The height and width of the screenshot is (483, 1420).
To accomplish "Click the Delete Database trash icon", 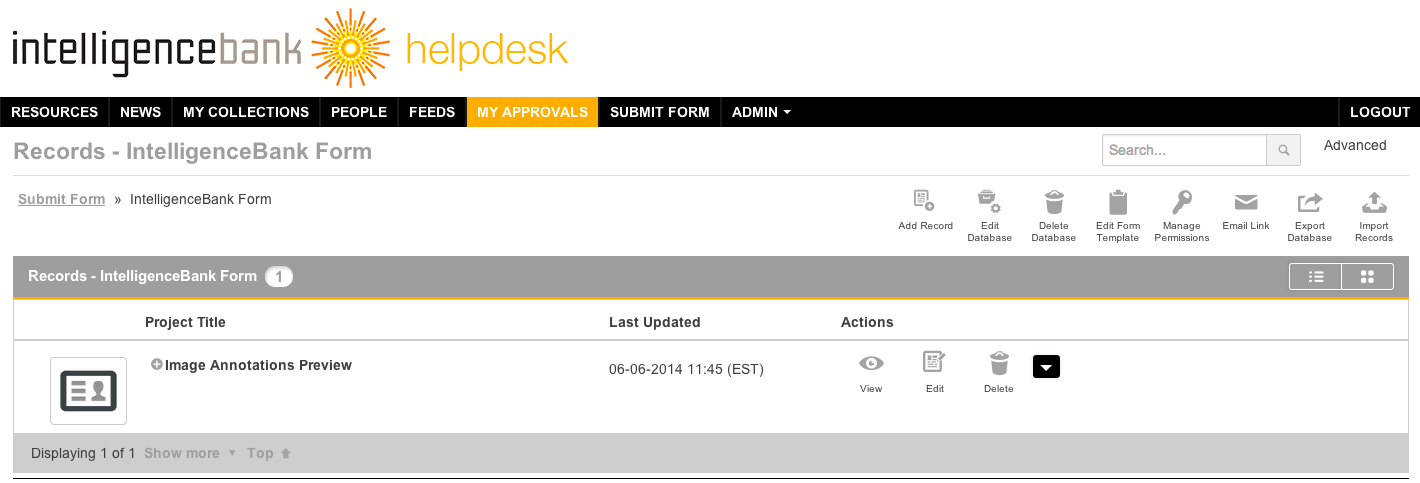I will tap(1053, 202).
